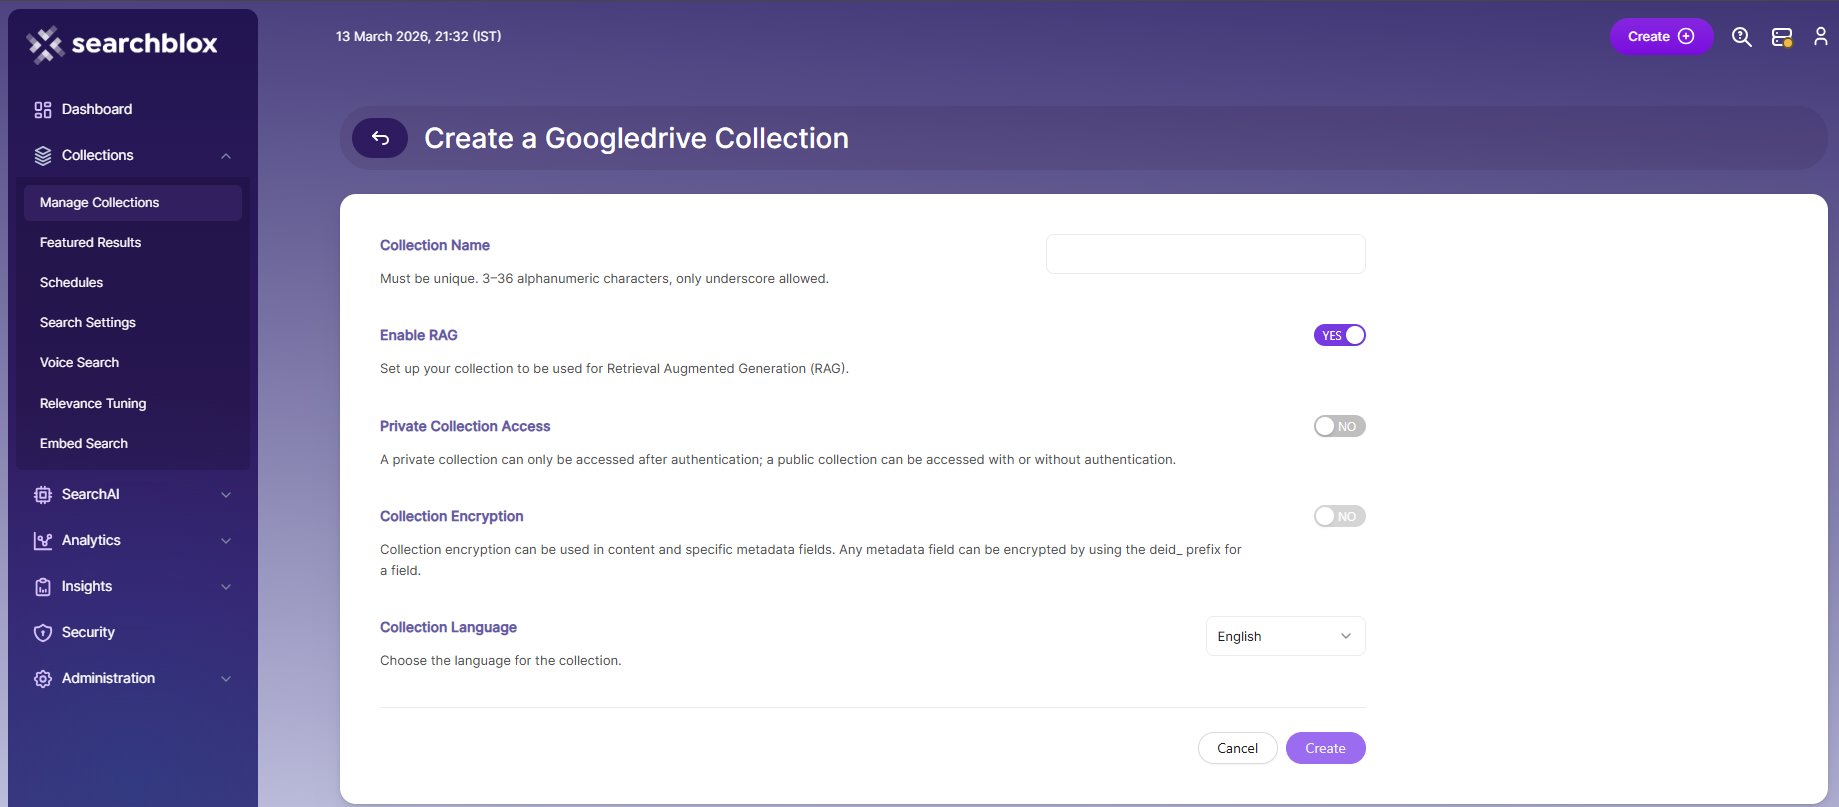Open the user profile icon
The width and height of the screenshot is (1839, 807).
1821,37
